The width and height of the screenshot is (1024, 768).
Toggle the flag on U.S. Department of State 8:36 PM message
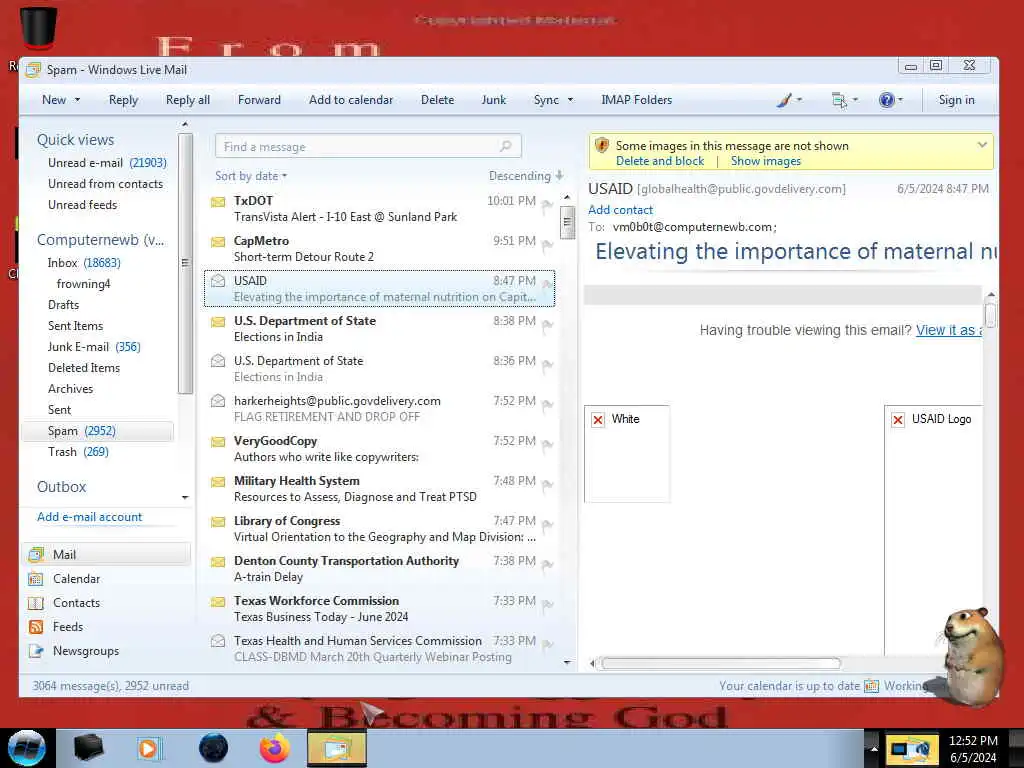tap(547, 366)
